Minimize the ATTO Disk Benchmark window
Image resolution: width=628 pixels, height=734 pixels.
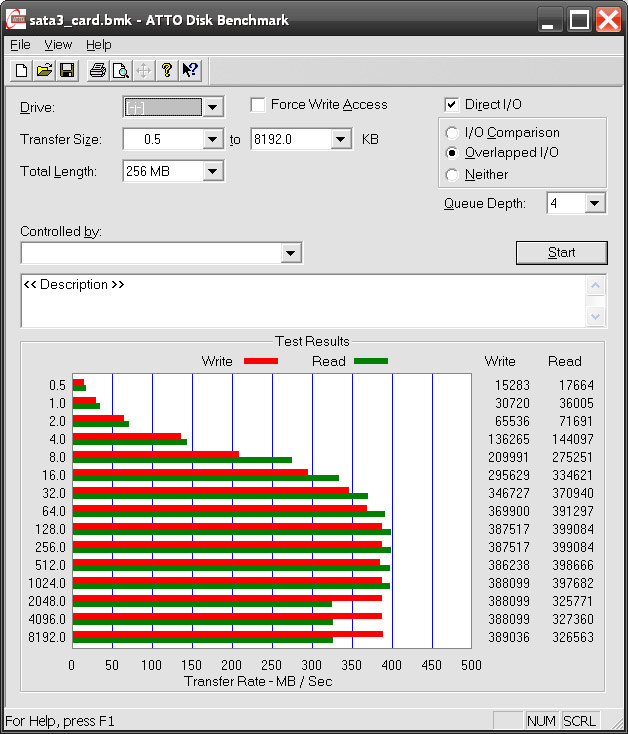(x=549, y=20)
